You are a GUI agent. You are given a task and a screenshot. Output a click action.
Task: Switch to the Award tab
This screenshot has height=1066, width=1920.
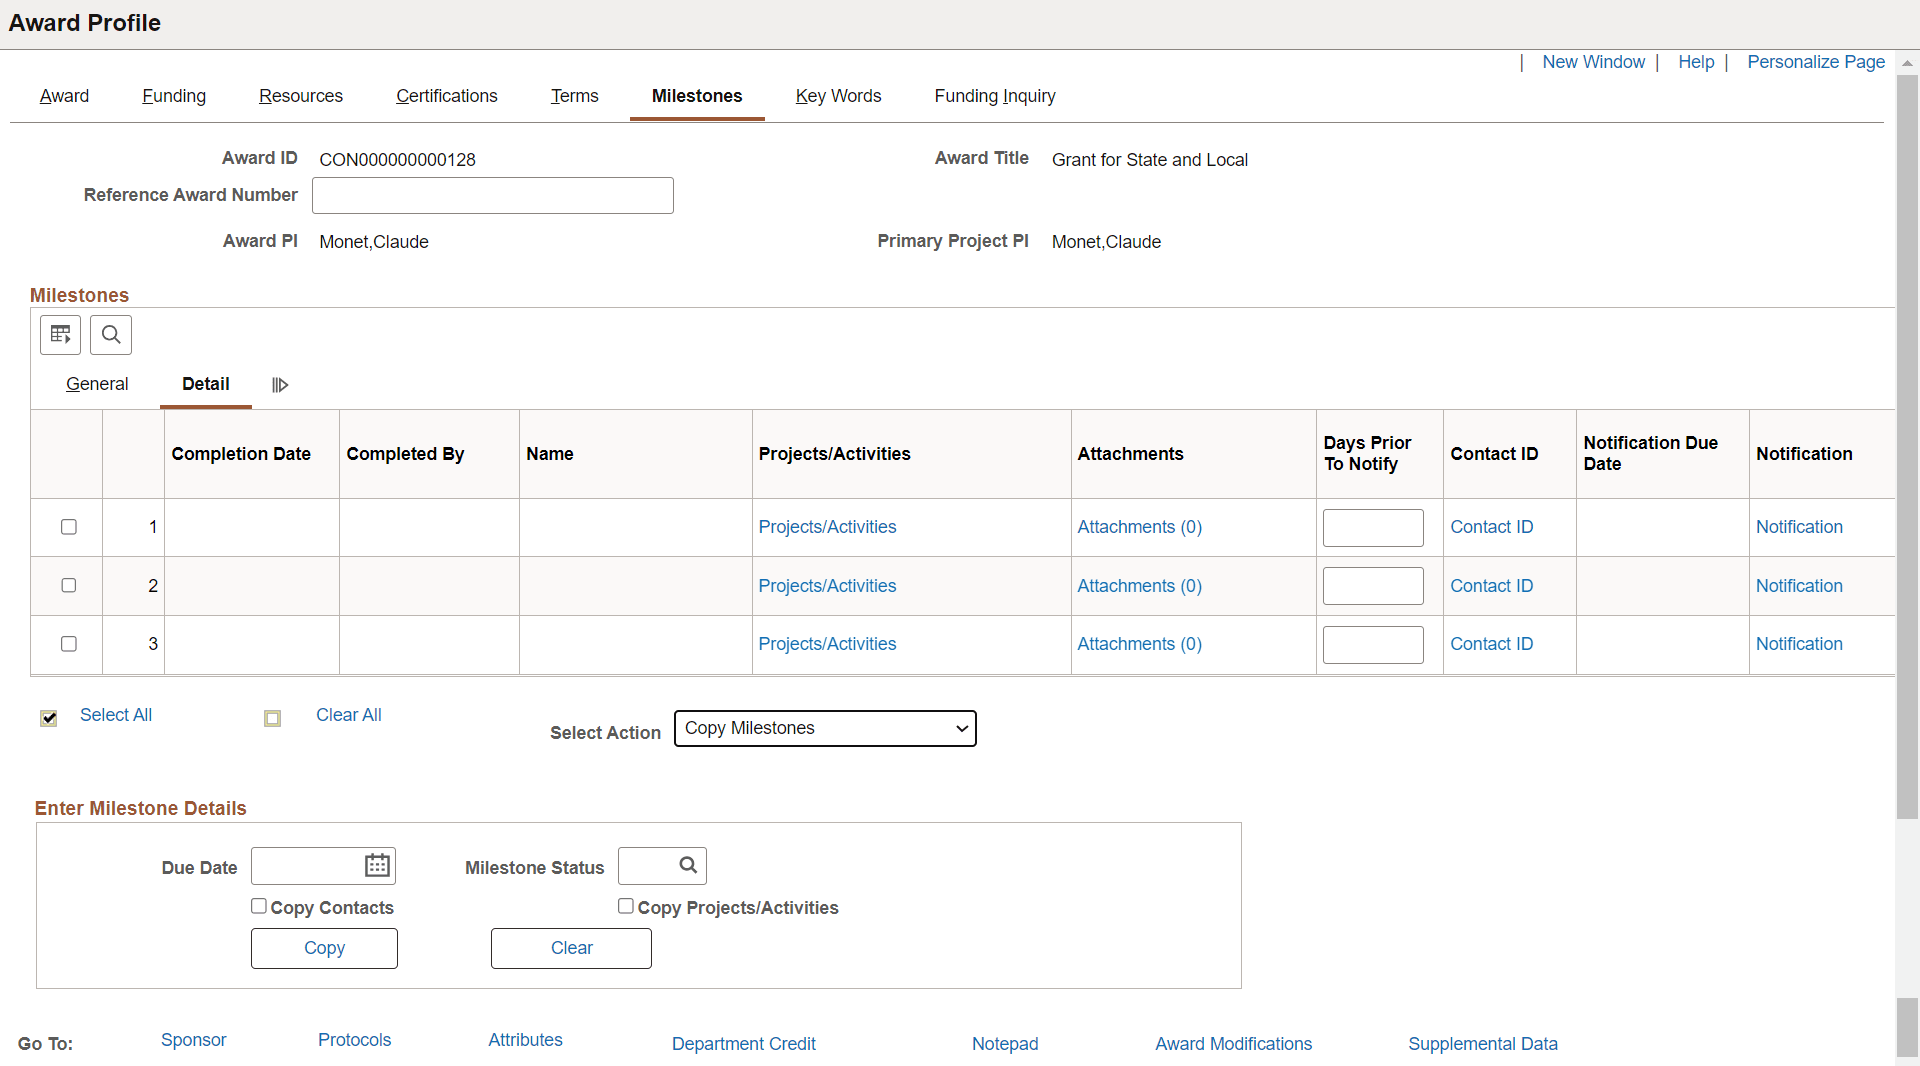pyautogui.click(x=64, y=96)
